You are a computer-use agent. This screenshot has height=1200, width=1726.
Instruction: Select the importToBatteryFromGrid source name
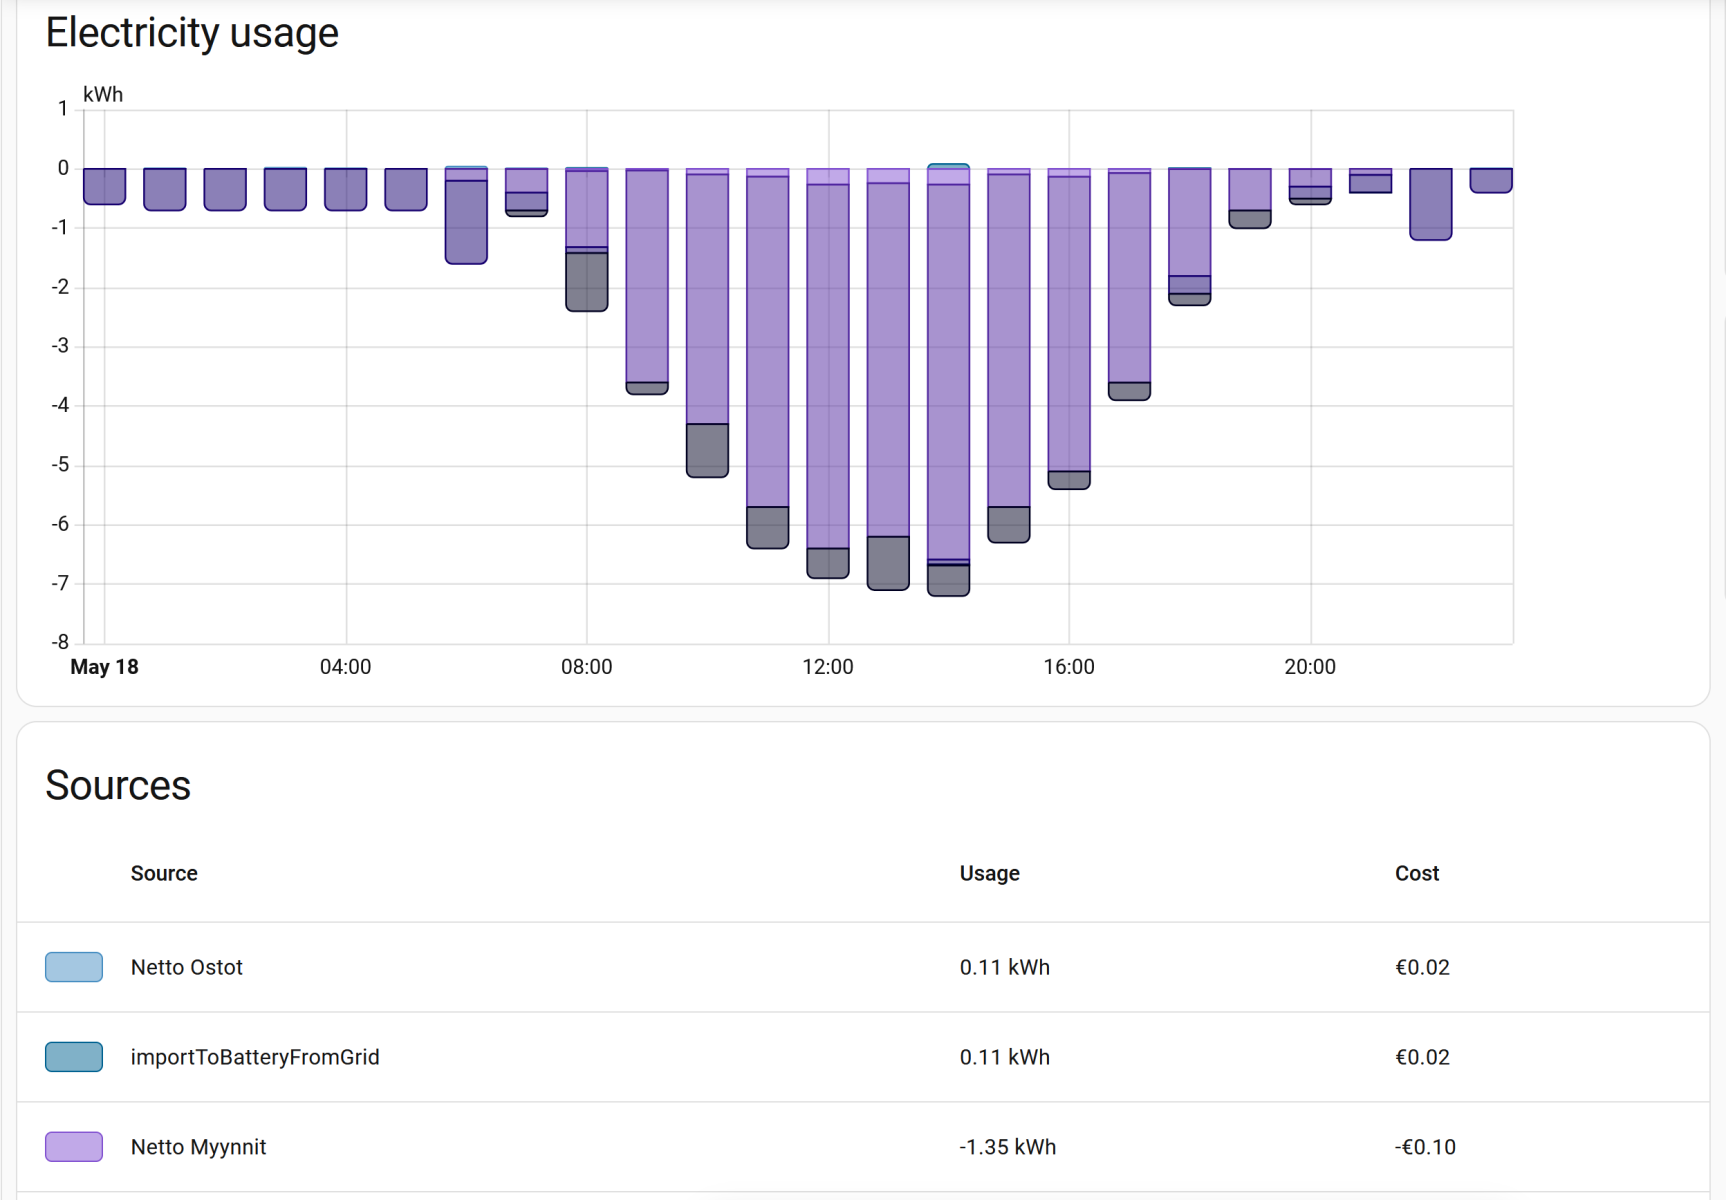[x=255, y=1057]
